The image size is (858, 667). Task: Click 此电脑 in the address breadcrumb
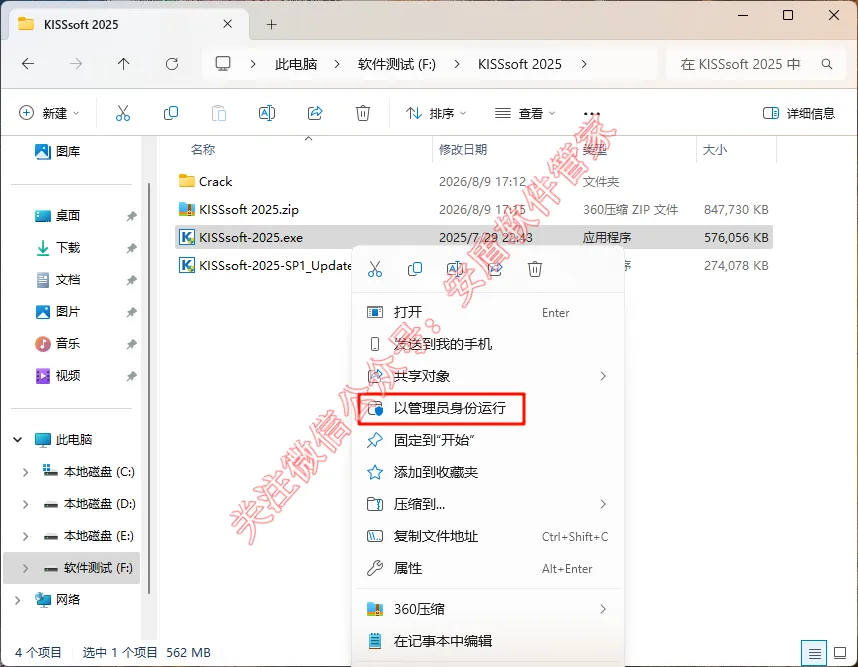coord(296,64)
